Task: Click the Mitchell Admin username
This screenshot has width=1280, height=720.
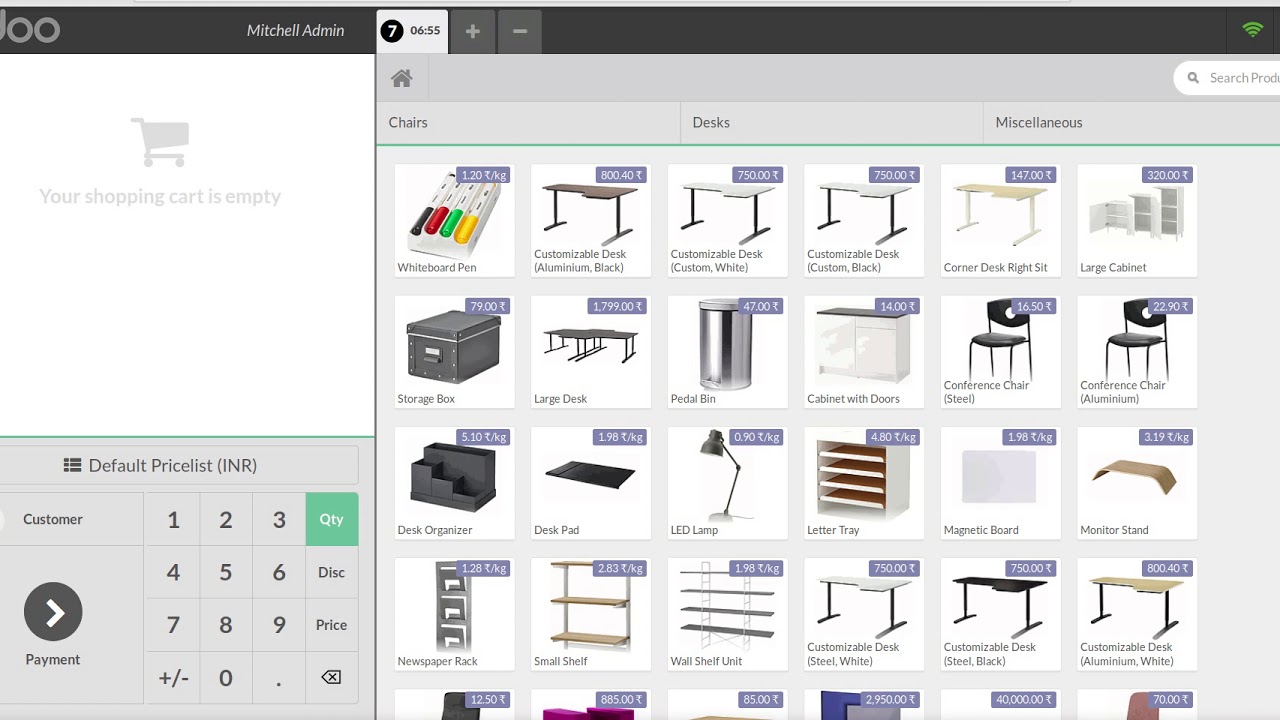Action: coord(295,31)
